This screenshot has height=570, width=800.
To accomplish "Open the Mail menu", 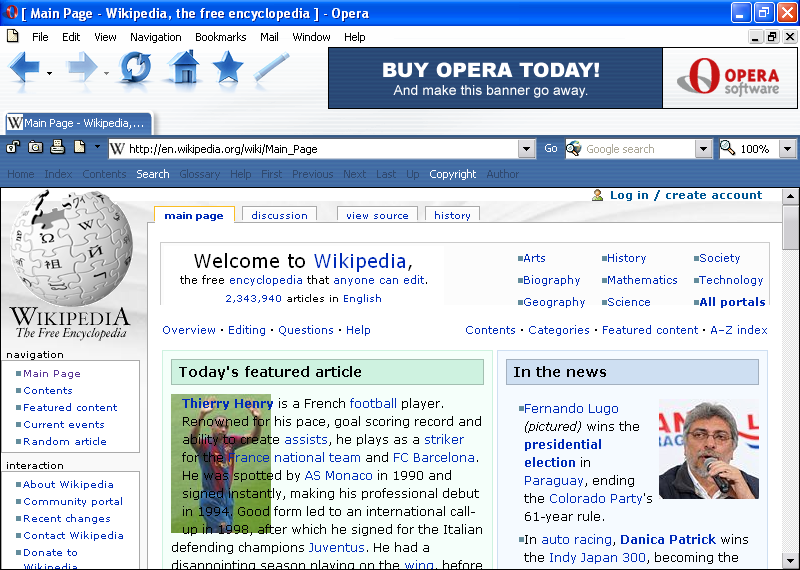I will click(x=269, y=37).
